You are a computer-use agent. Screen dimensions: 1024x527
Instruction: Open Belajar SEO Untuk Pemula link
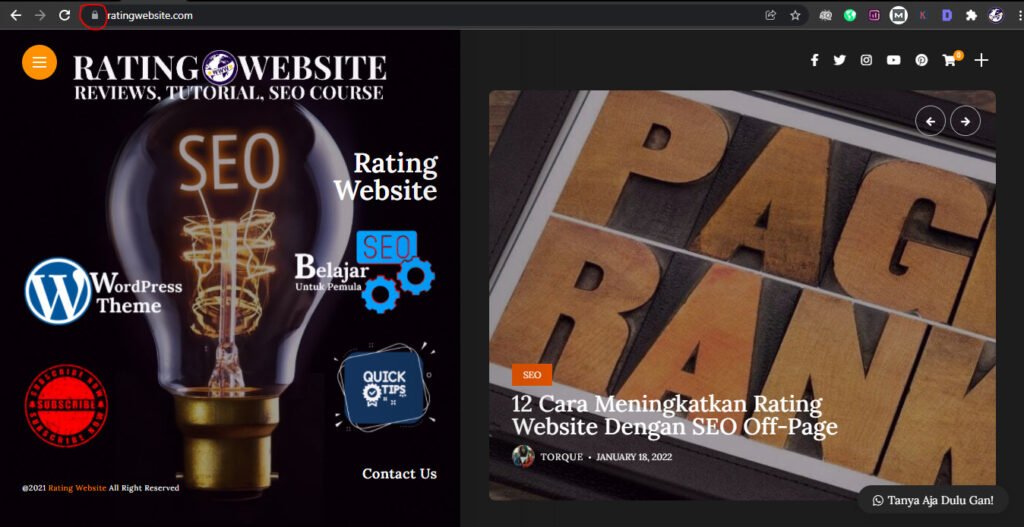coord(365,272)
